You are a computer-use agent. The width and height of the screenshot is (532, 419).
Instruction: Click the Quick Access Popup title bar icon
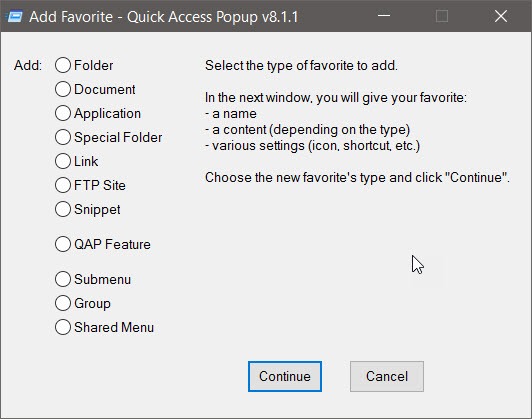[14, 16]
